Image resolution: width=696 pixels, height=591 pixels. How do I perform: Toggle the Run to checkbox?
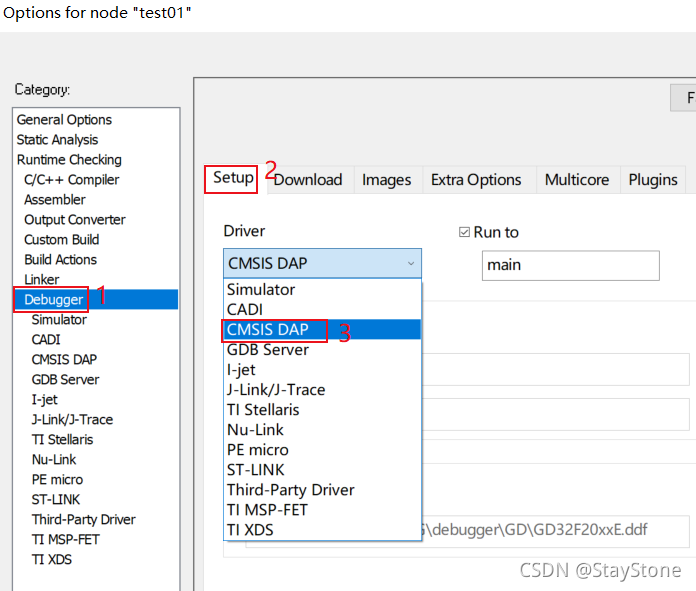coord(464,232)
